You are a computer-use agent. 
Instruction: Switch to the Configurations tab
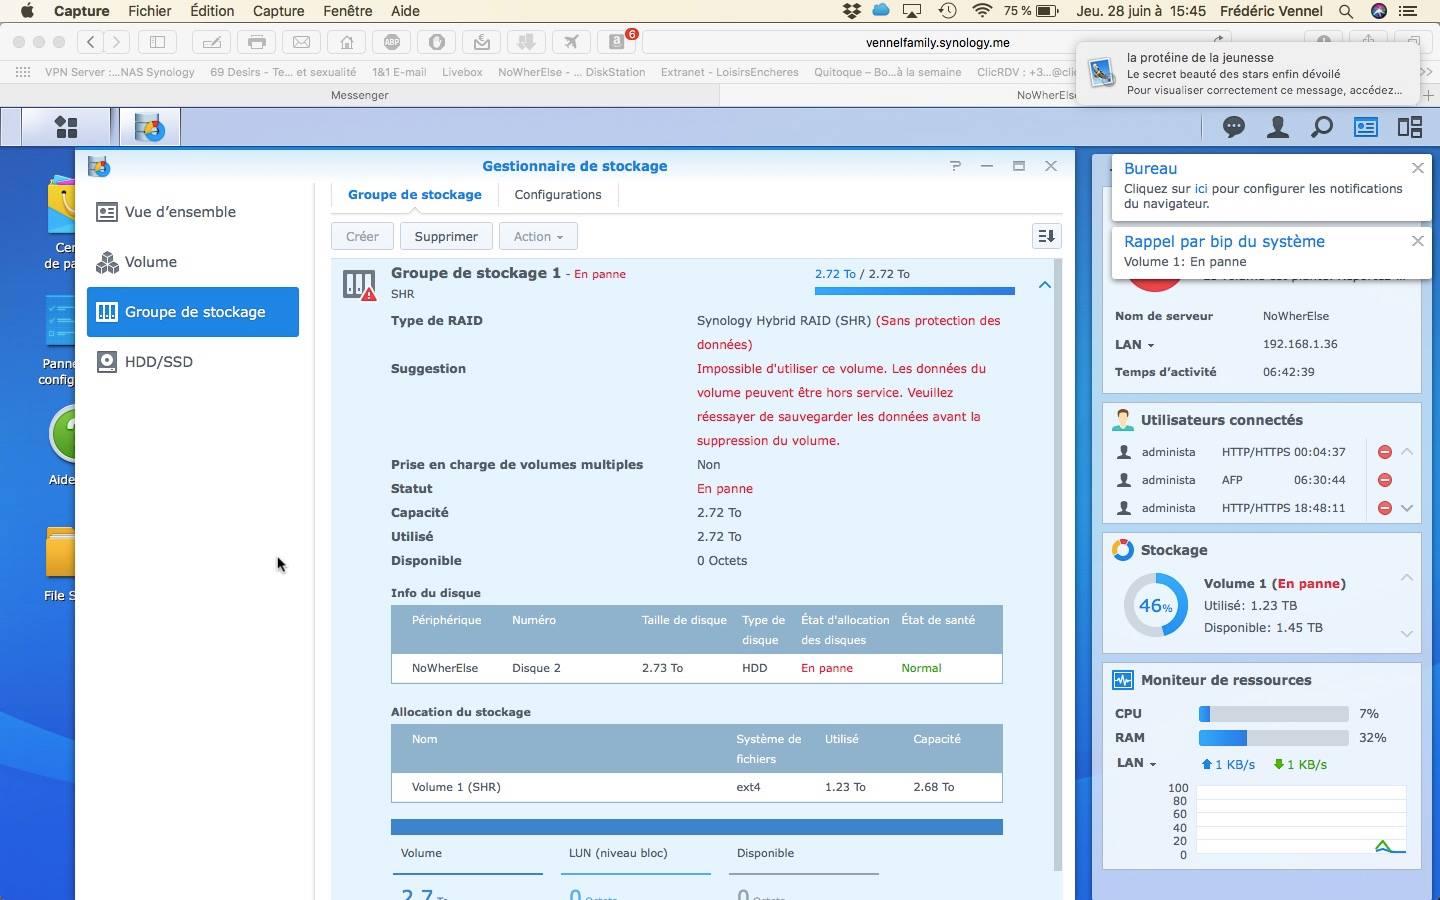coord(558,195)
